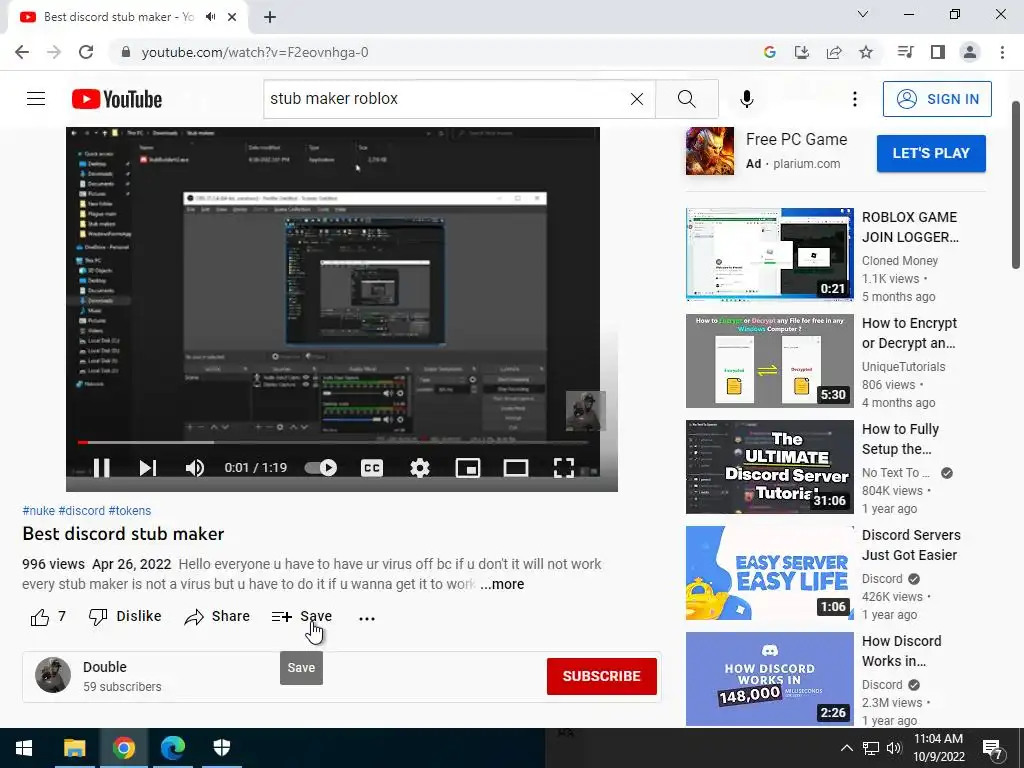The height and width of the screenshot is (768, 1024).
Task: Mute the video volume
Action: (x=195, y=468)
